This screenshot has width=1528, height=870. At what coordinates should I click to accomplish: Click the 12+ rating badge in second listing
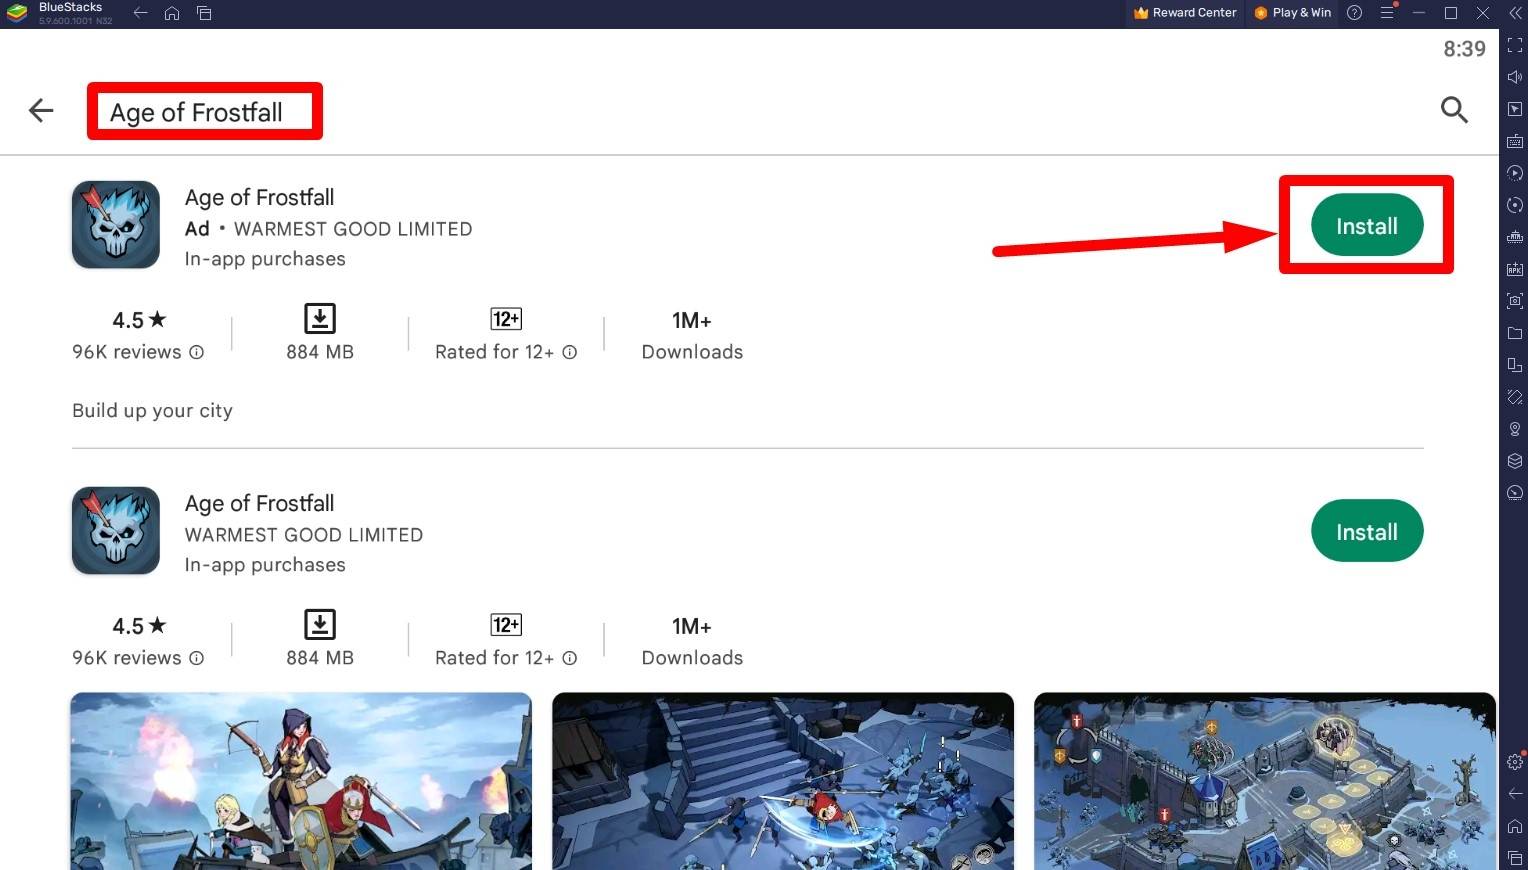[506, 625]
